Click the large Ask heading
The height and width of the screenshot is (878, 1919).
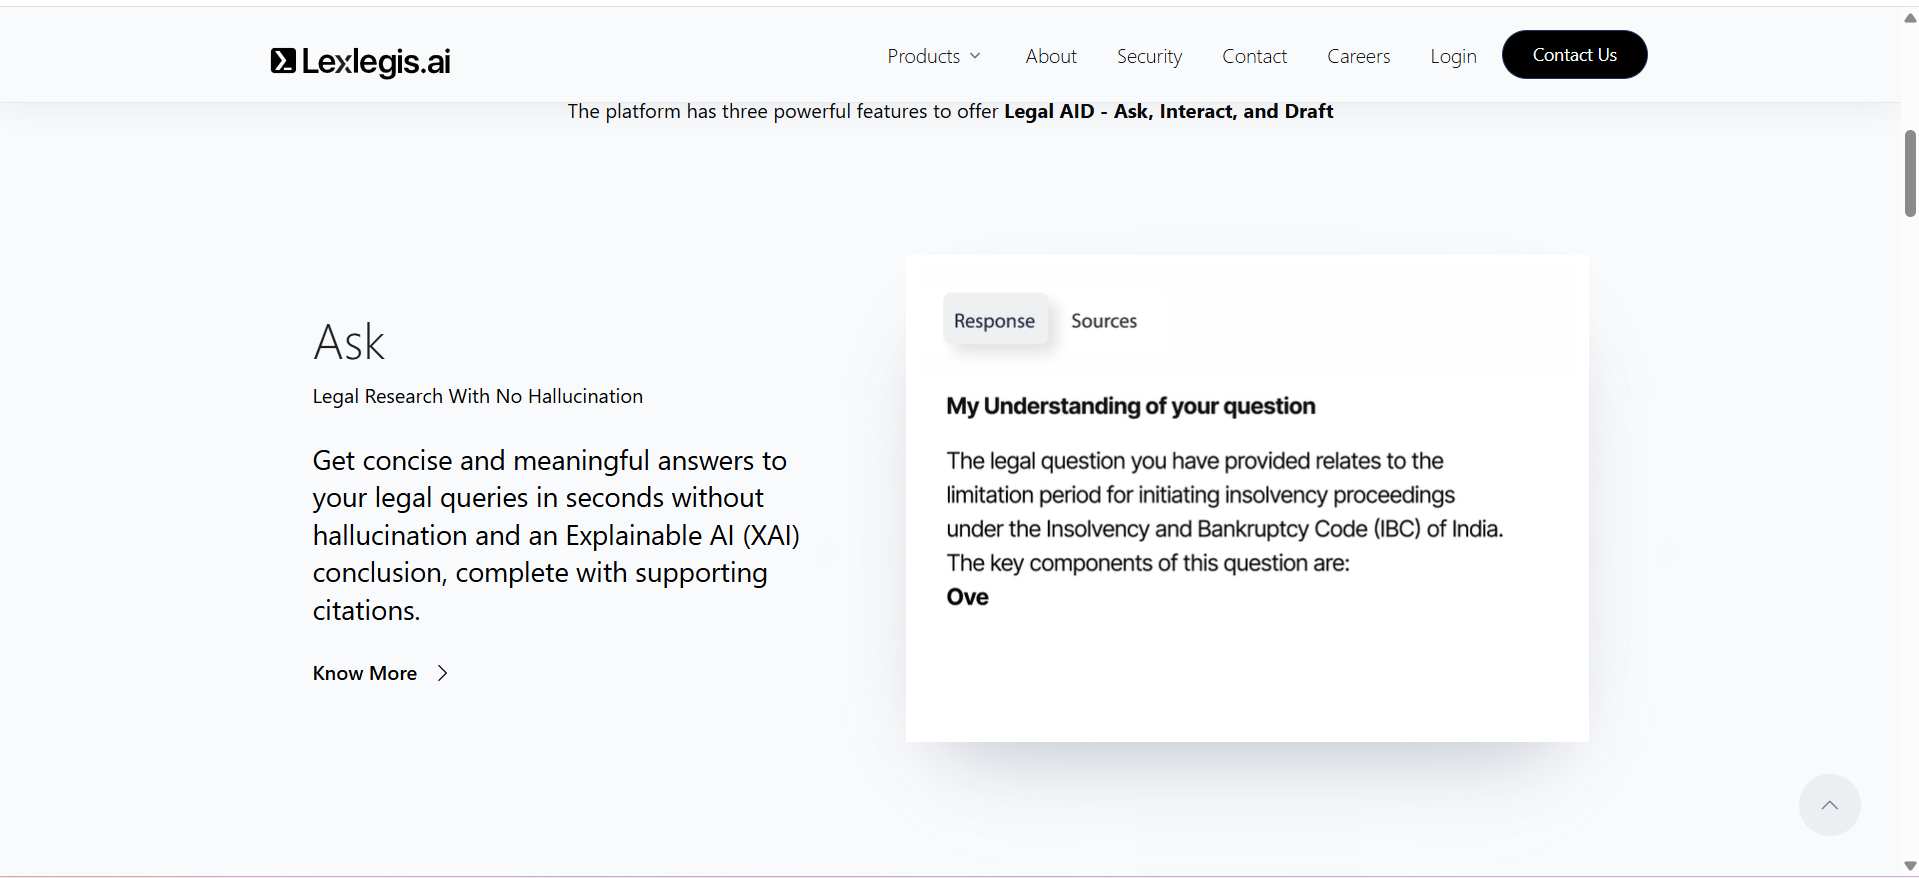tap(349, 343)
